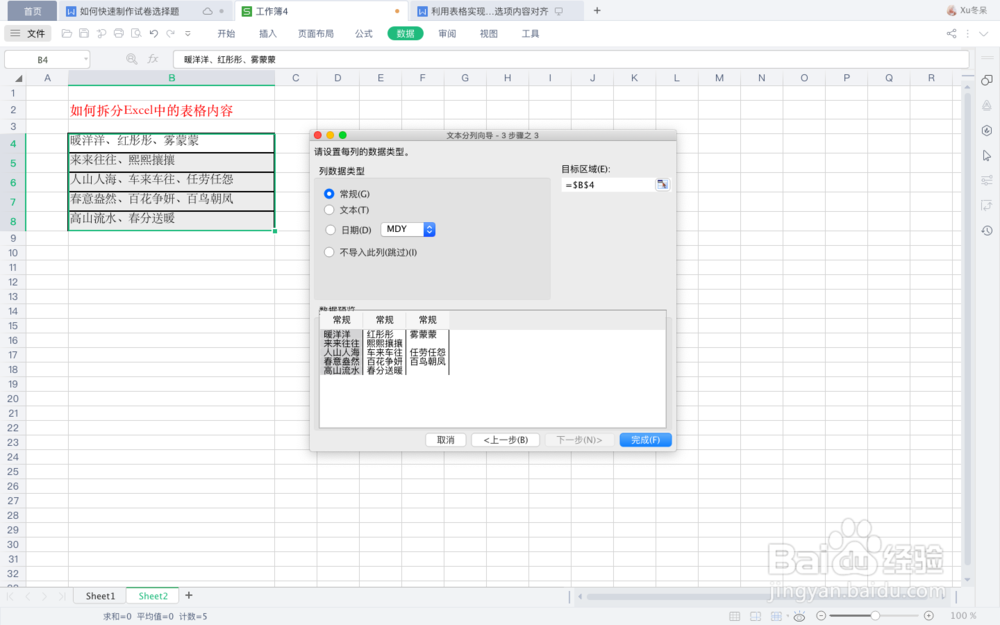
Task: Click the 完成(F) button to finish
Action: 646,439
